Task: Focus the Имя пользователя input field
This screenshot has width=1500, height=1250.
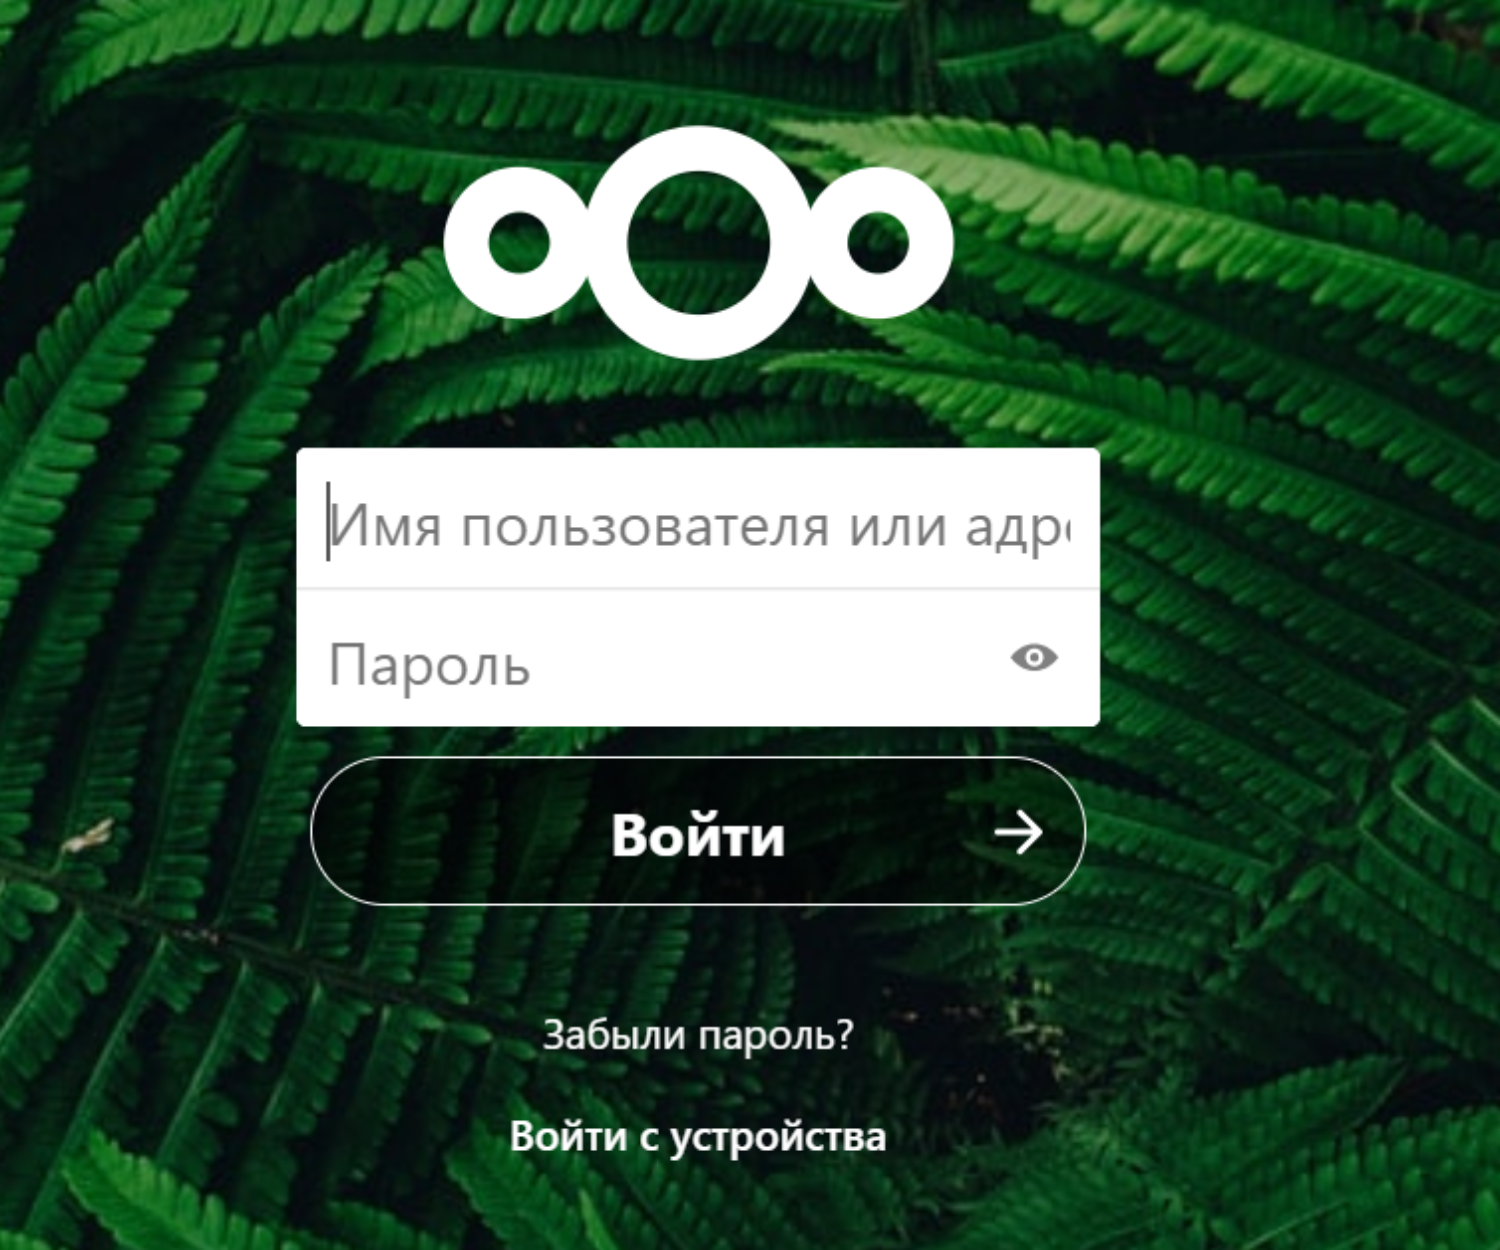Action: 698,519
